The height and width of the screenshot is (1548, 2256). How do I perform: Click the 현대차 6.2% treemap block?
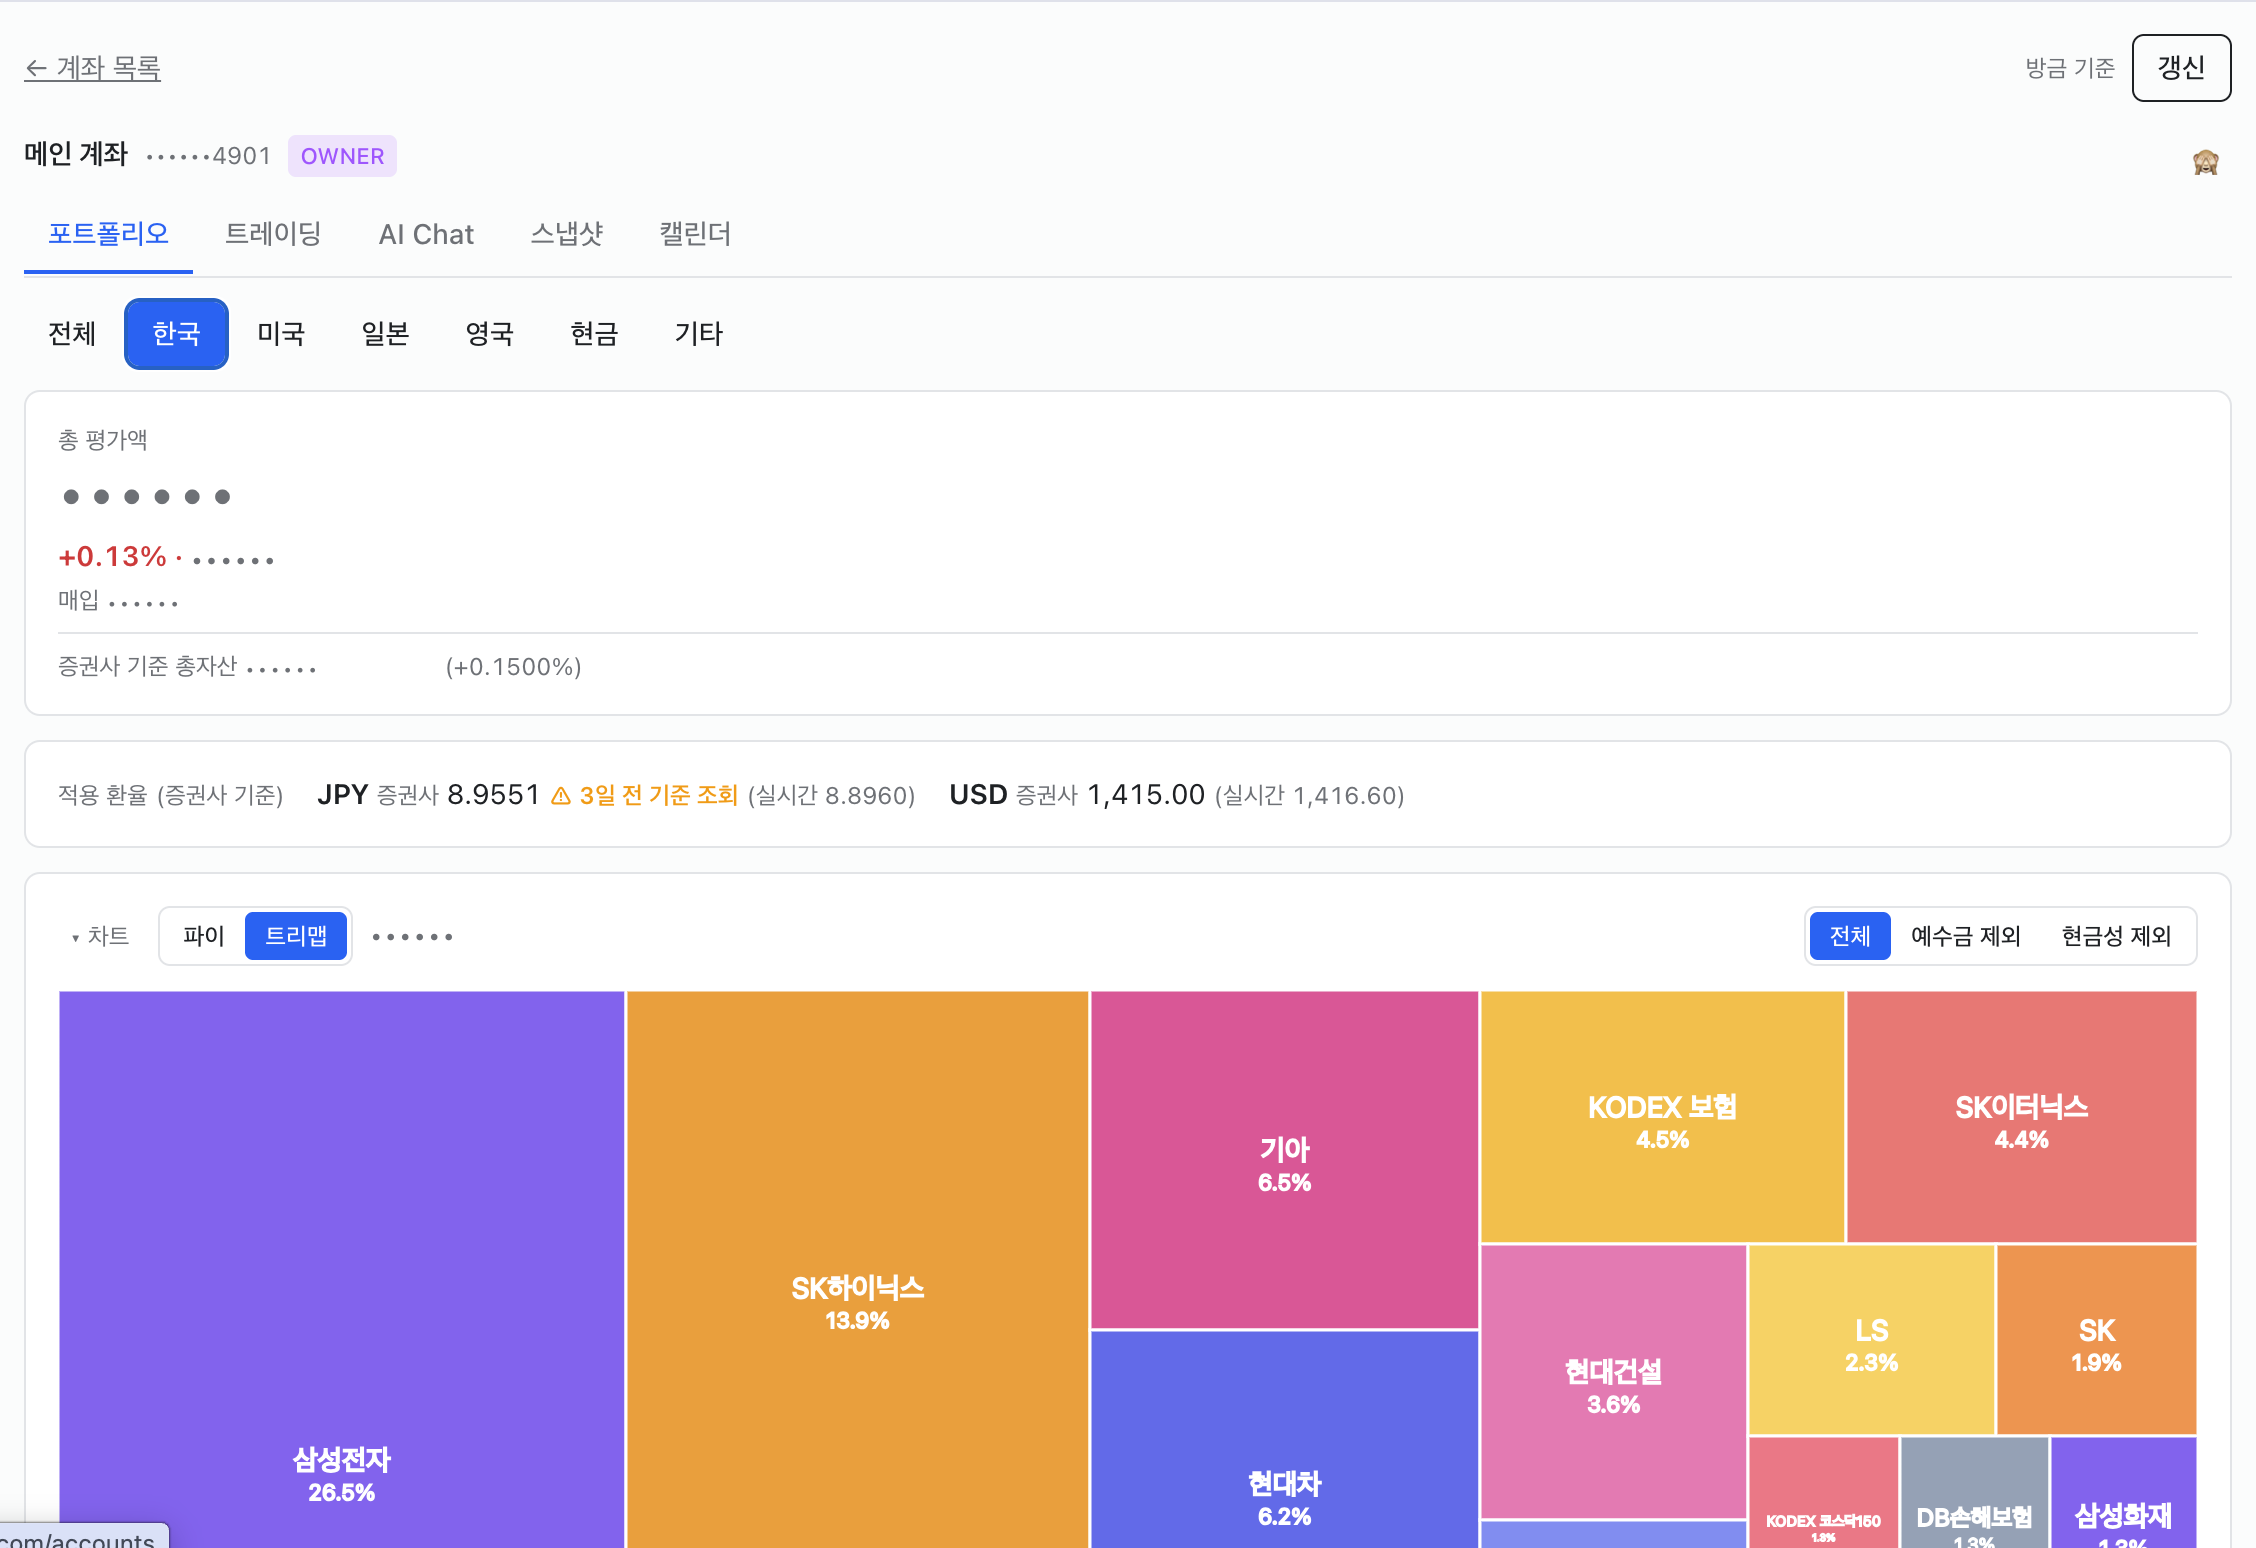coord(1284,1440)
